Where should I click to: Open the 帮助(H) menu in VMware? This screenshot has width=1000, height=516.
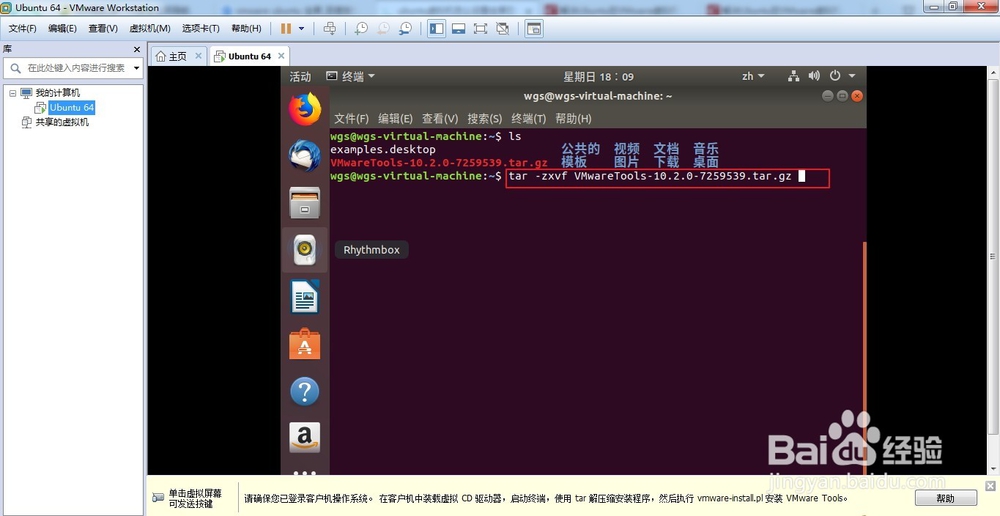[x=246, y=29]
